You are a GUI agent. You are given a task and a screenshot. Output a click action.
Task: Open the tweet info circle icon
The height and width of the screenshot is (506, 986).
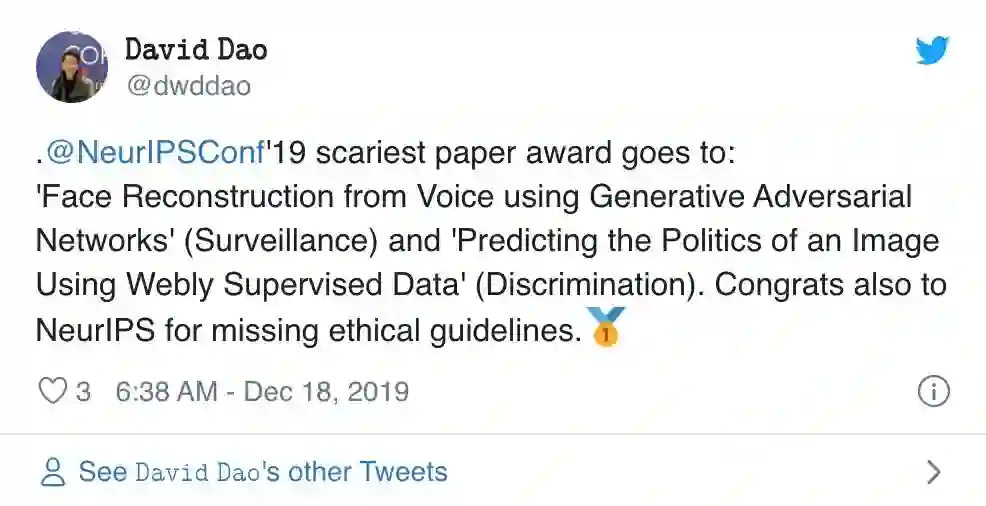point(932,391)
